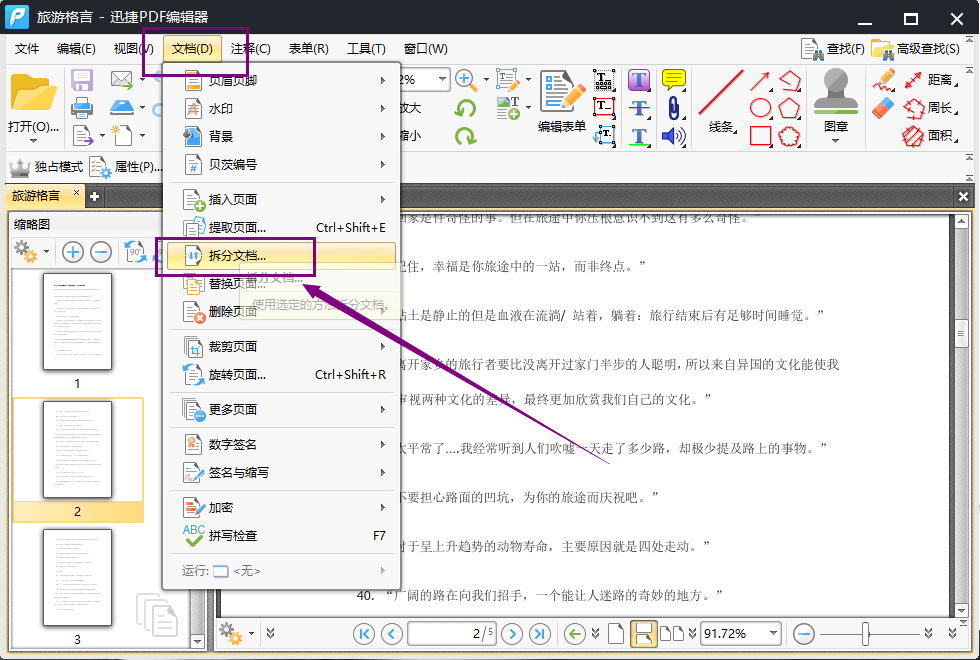Expand the 插入页面 submenu
This screenshot has width=980, height=660.
pyautogui.click(x=281, y=199)
